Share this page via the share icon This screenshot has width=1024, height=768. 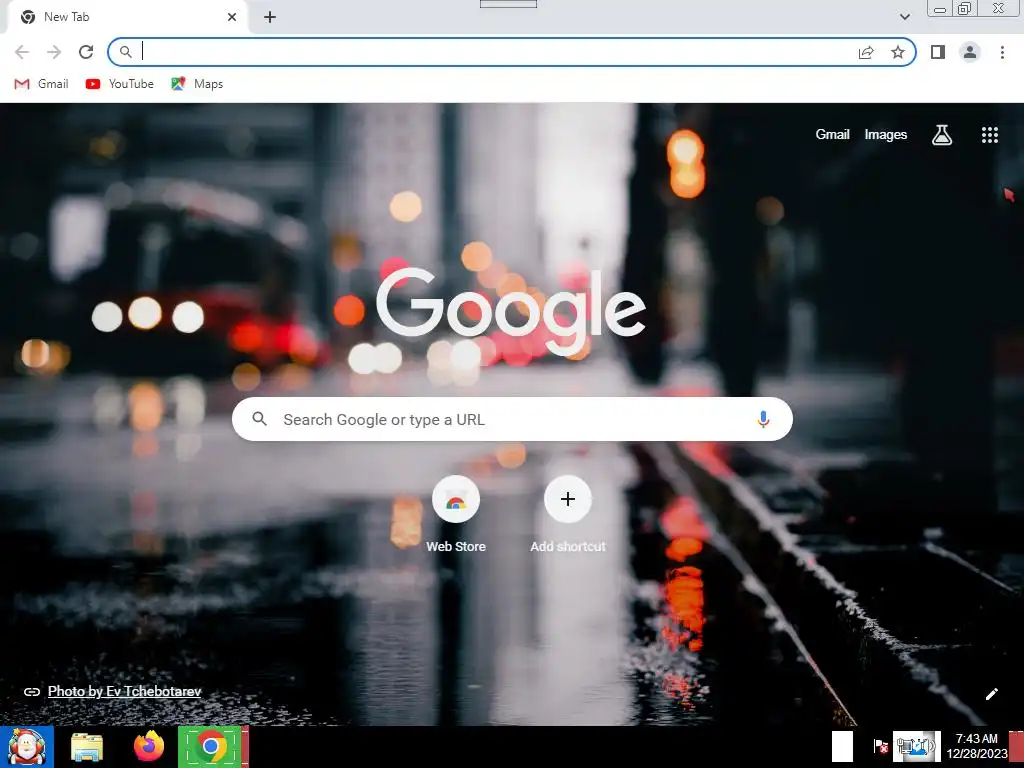[866, 52]
